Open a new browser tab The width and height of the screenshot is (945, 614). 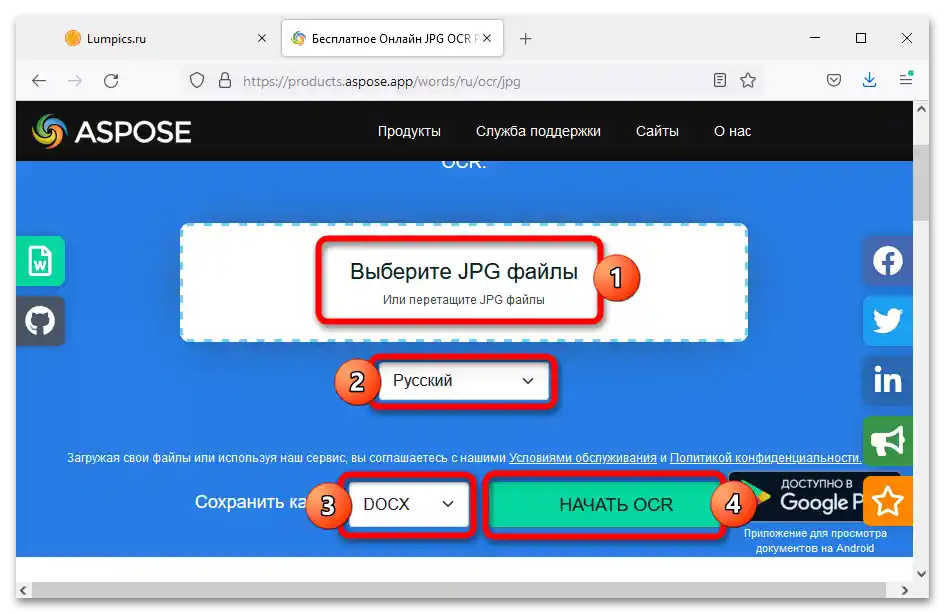click(x=526, y=39)
